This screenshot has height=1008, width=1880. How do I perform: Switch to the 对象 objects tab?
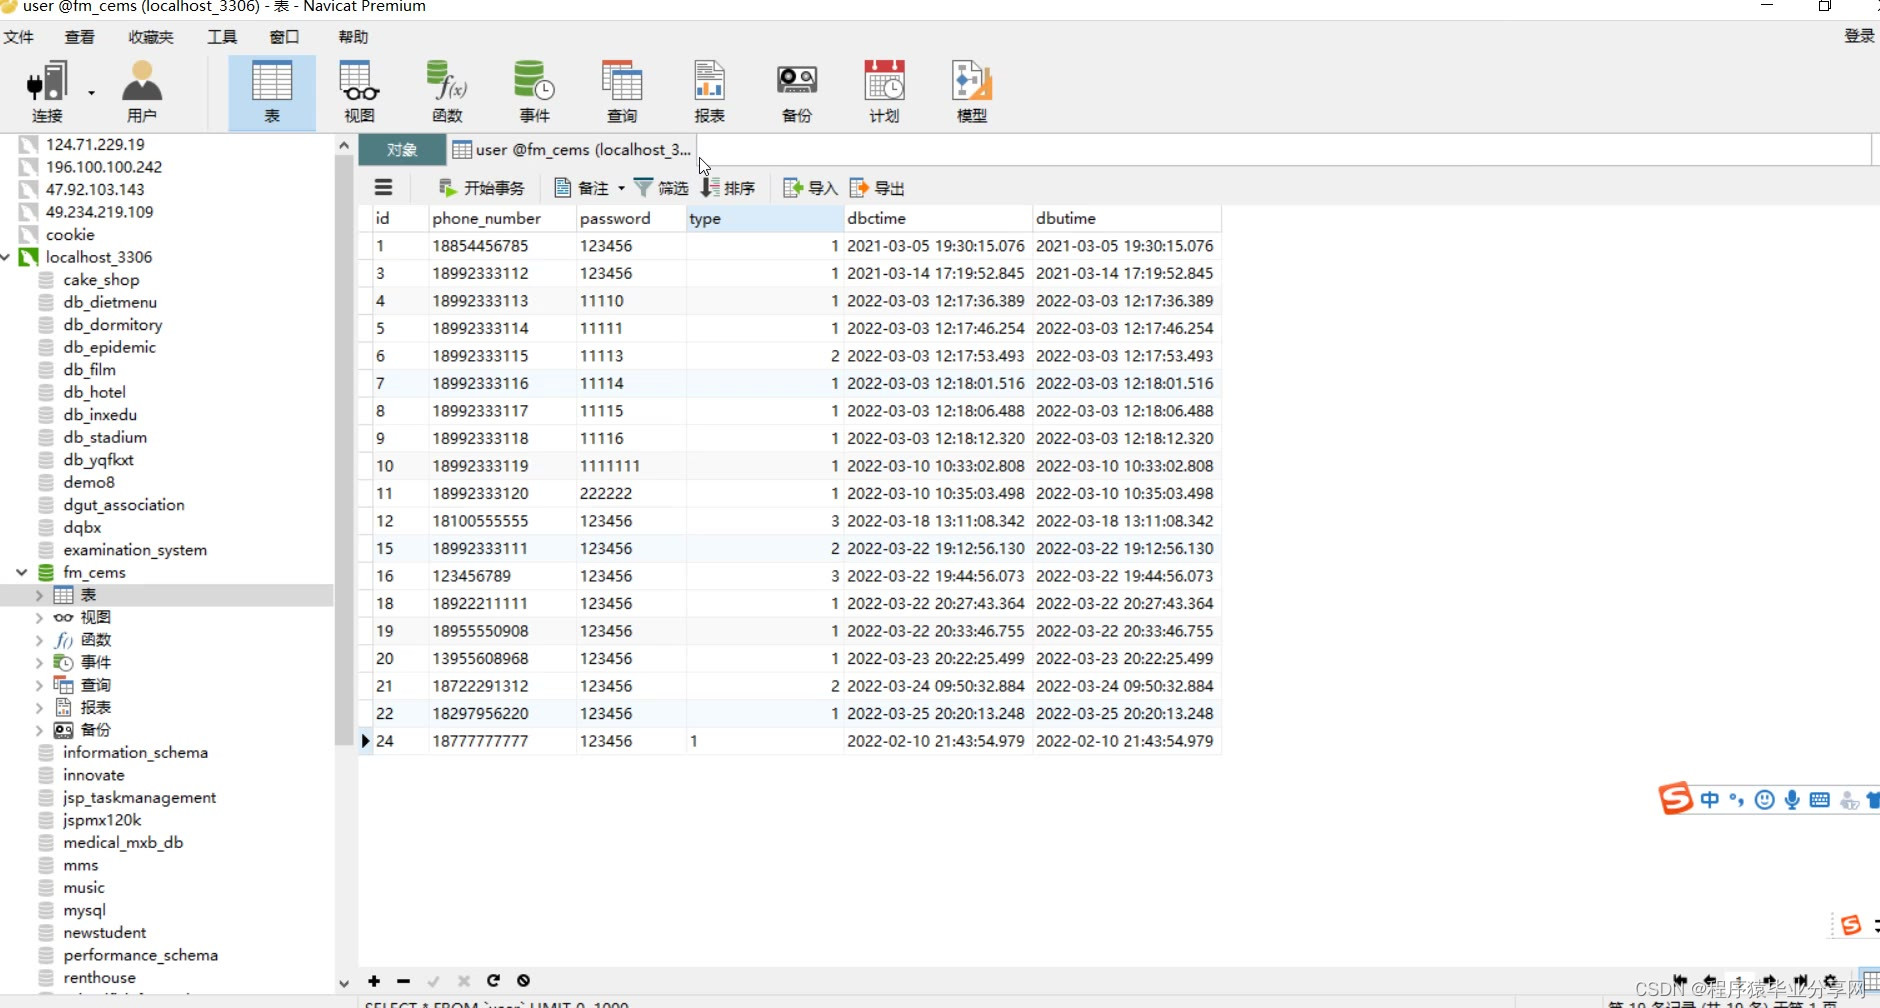point(402,150)
